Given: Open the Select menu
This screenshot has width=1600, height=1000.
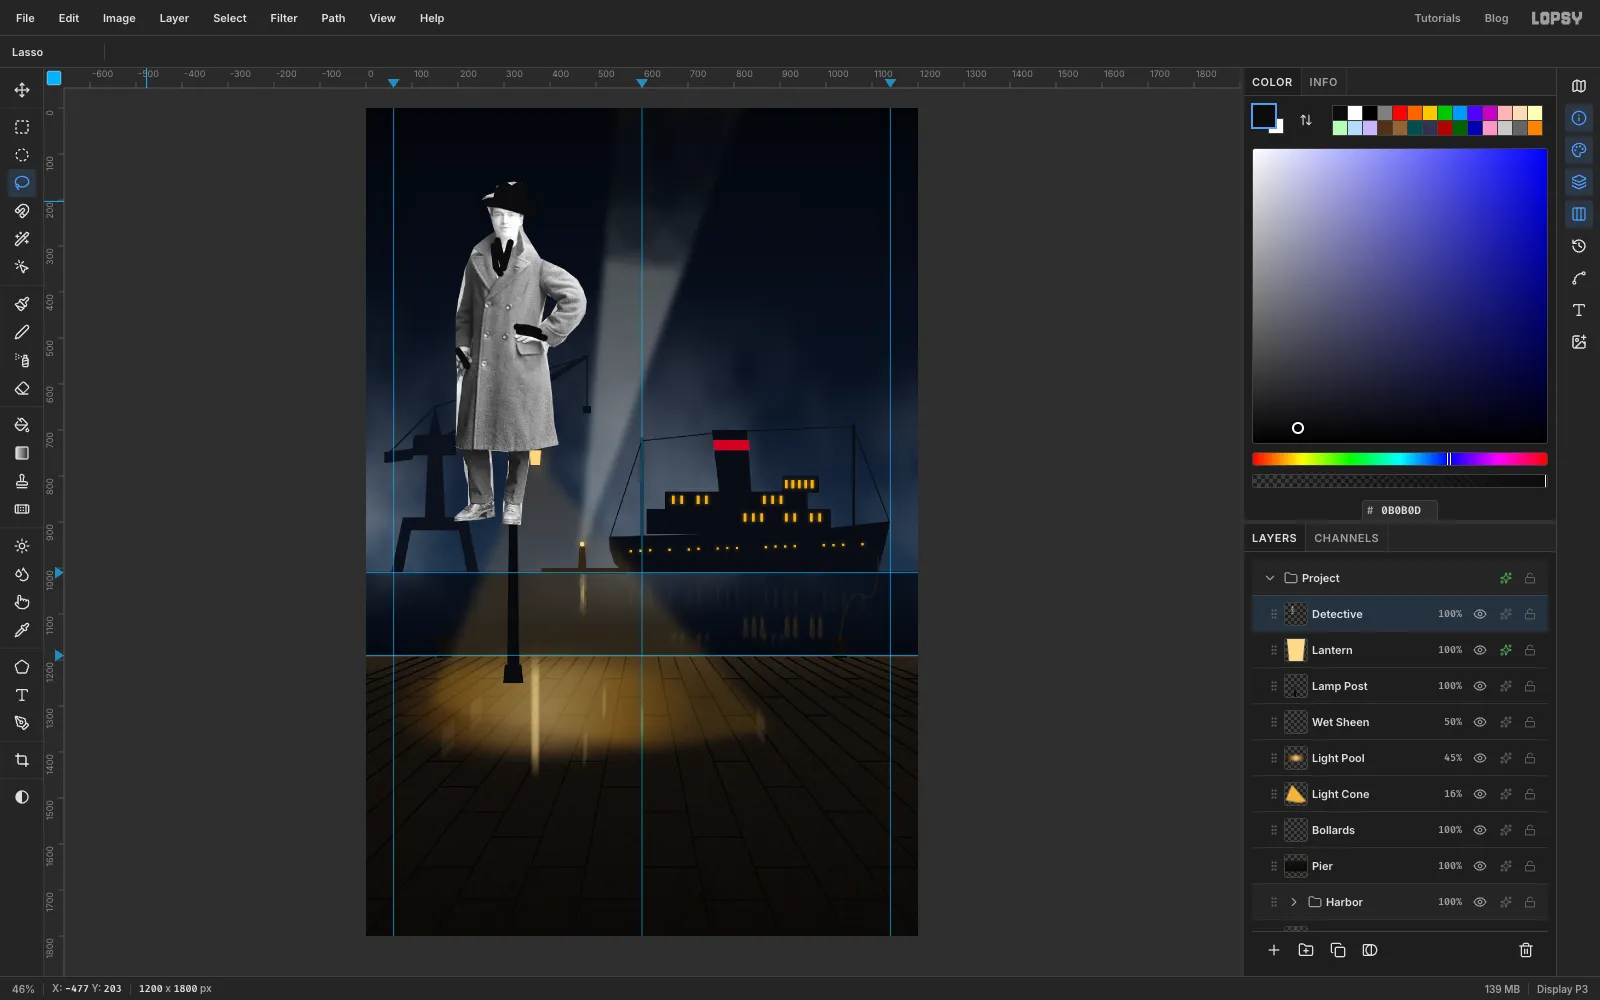Looking at the screenshot, I should click(x=229, y=18).
